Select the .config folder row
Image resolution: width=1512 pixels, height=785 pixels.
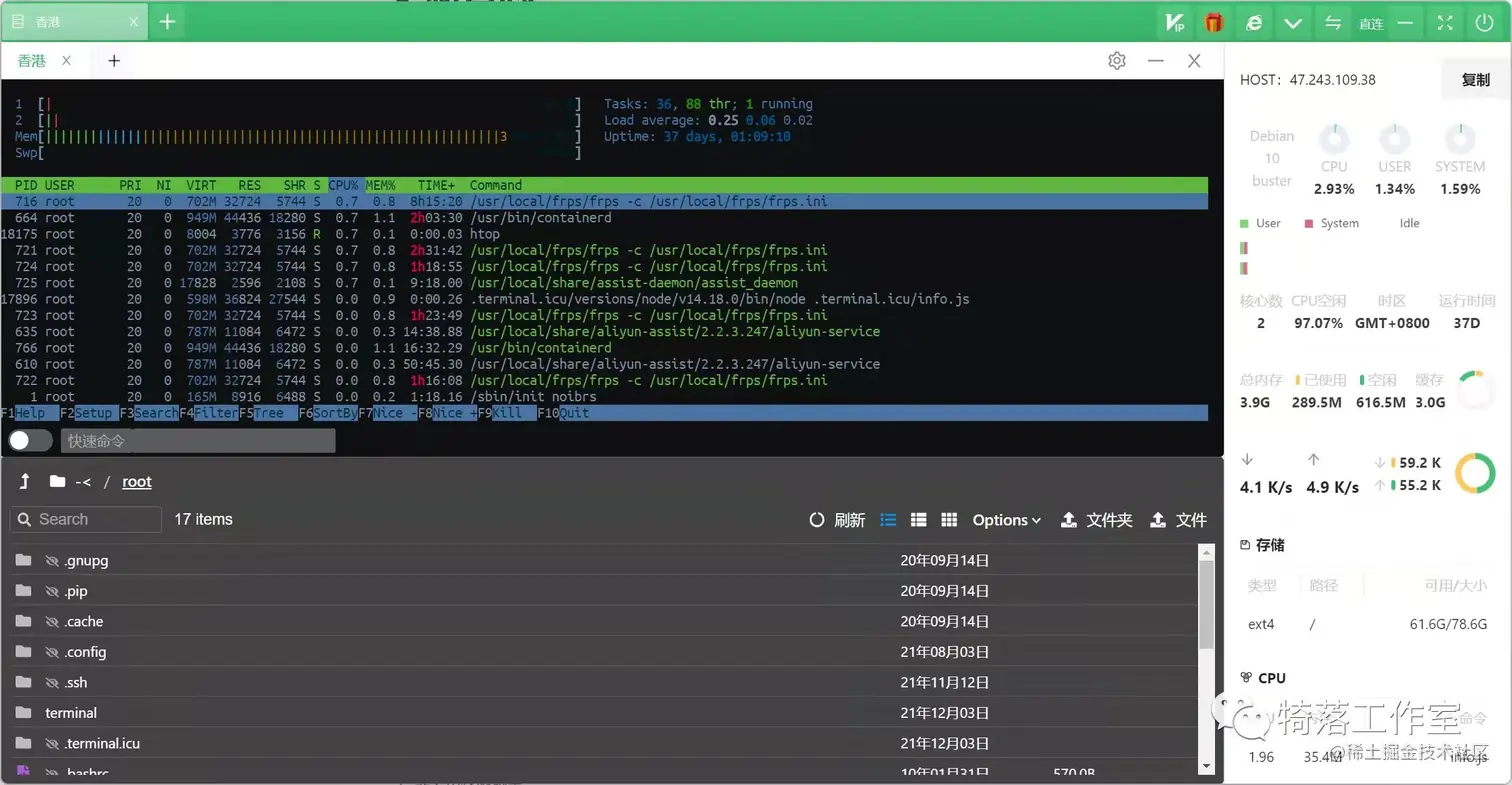pyautogui.click(x=606, y=652)
